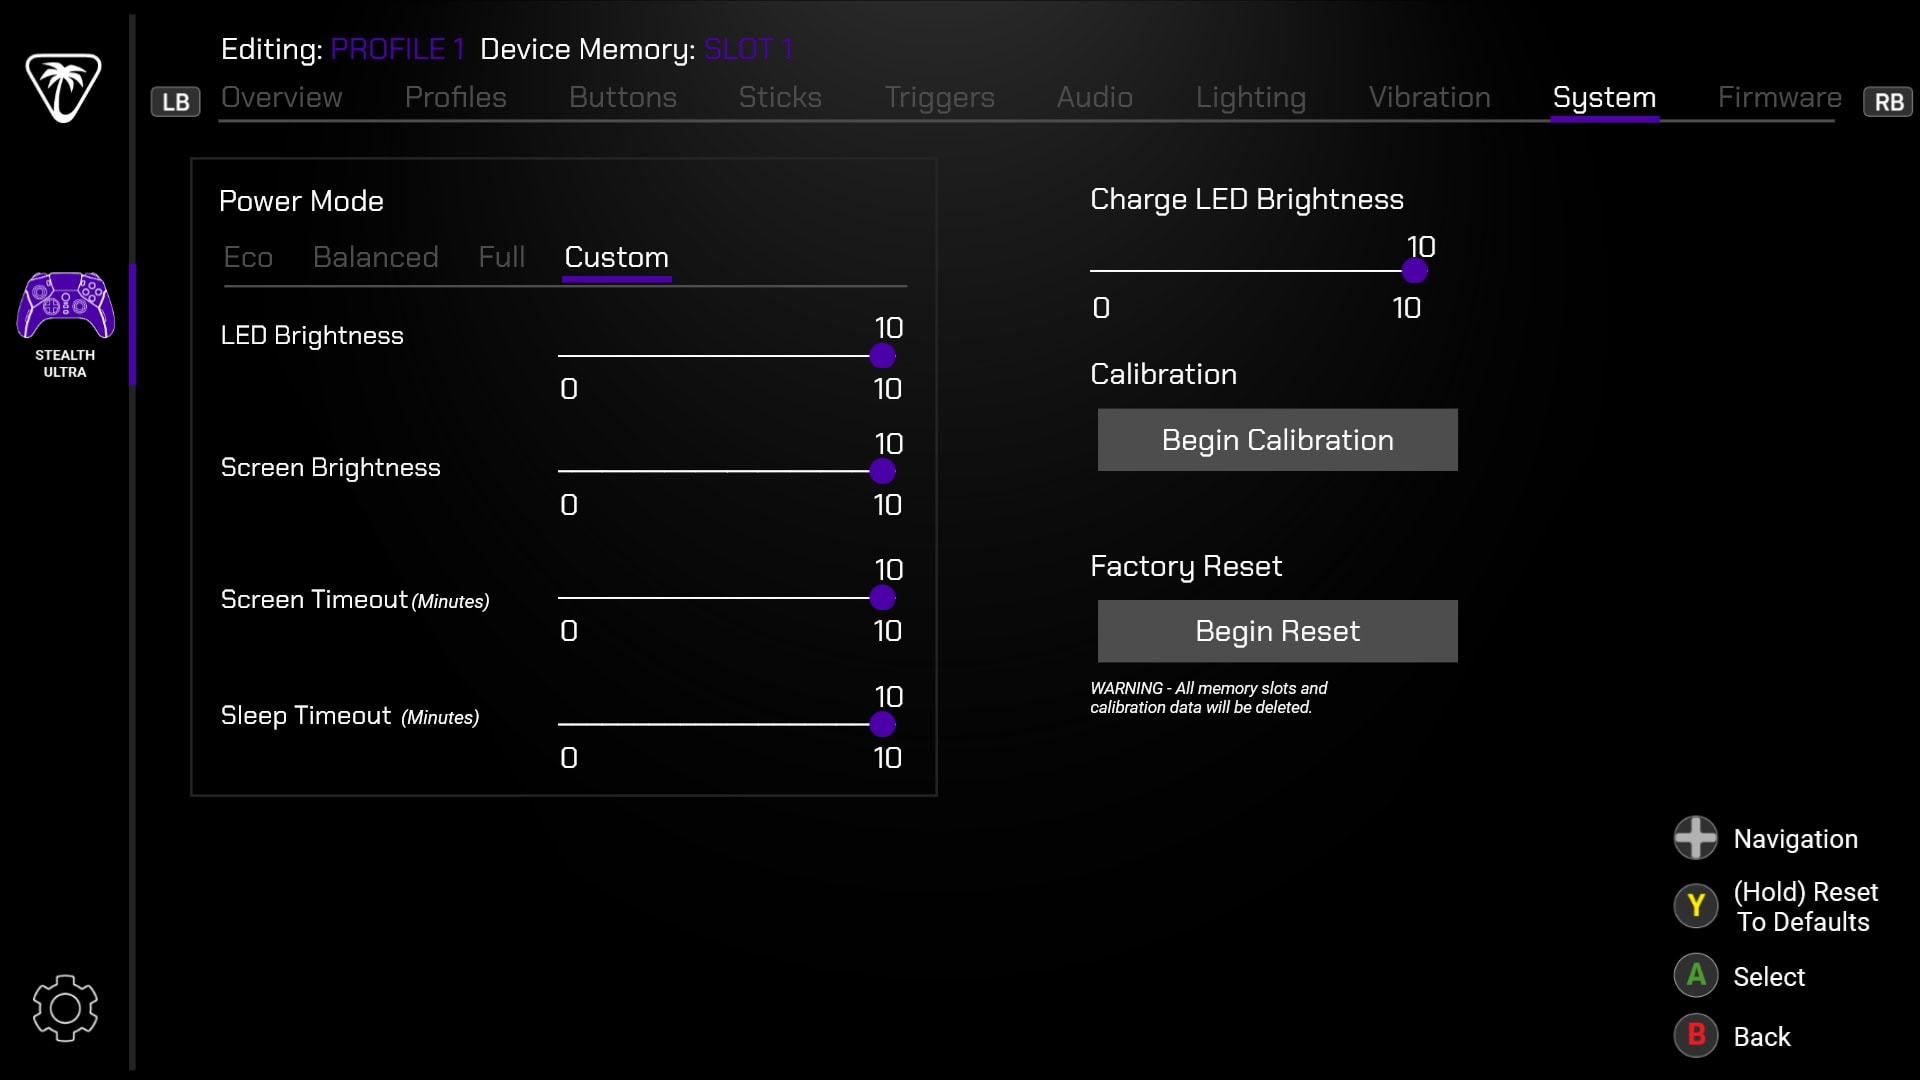Click the red B Back icon
1920x1080 pixels.
(1696, 1036)
